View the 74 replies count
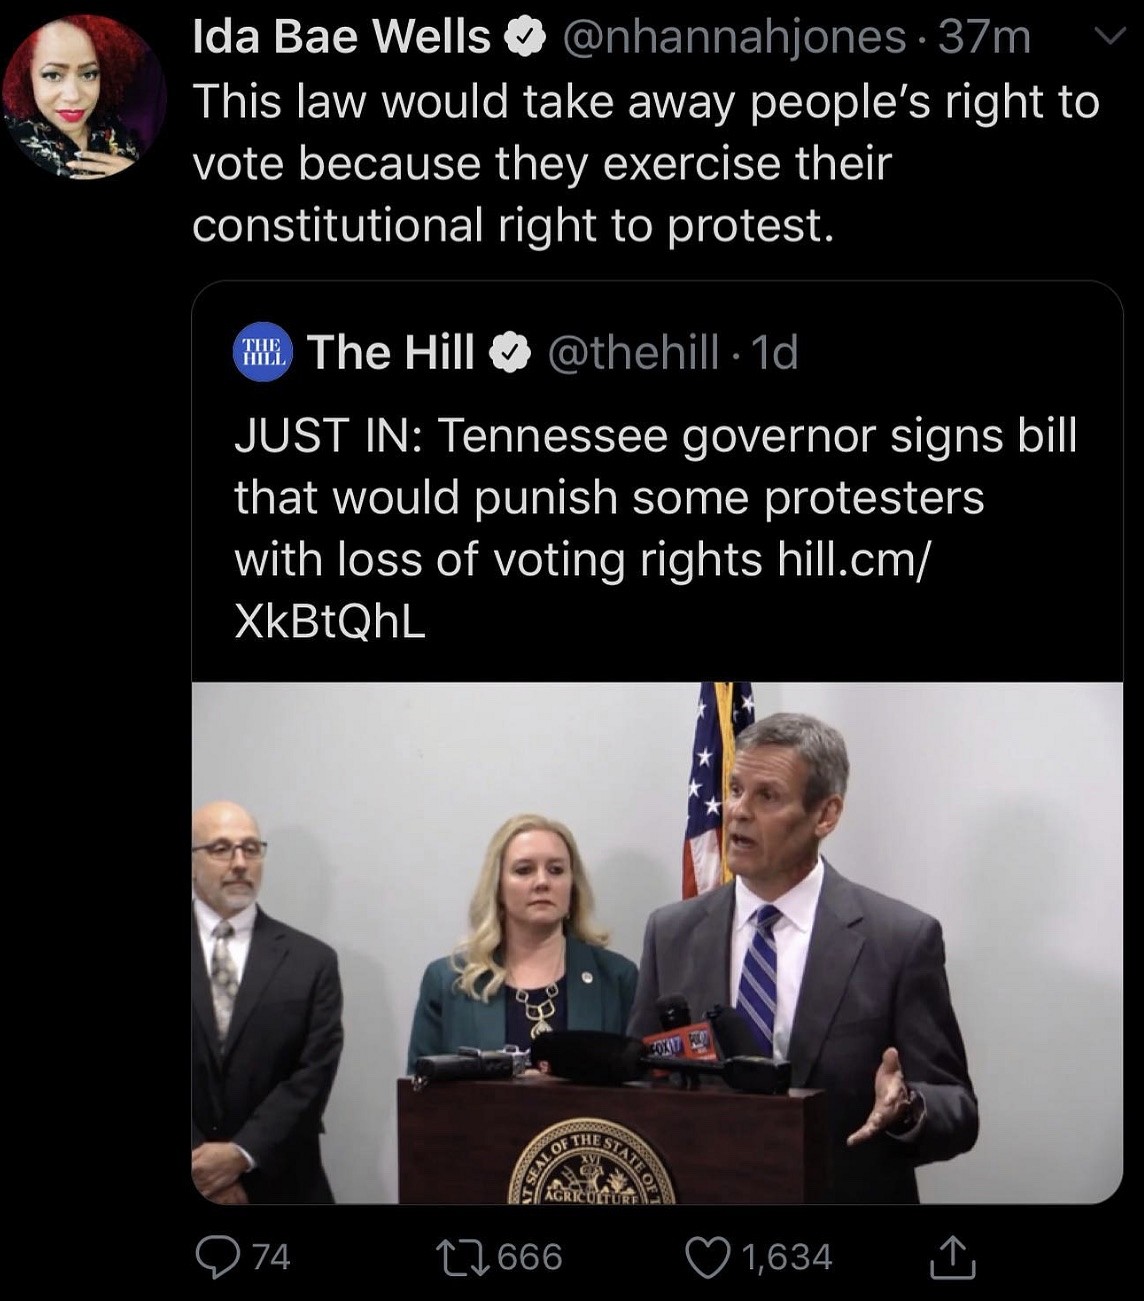This screenshot has width=1144, height=1301. (x=270, y=1257)
